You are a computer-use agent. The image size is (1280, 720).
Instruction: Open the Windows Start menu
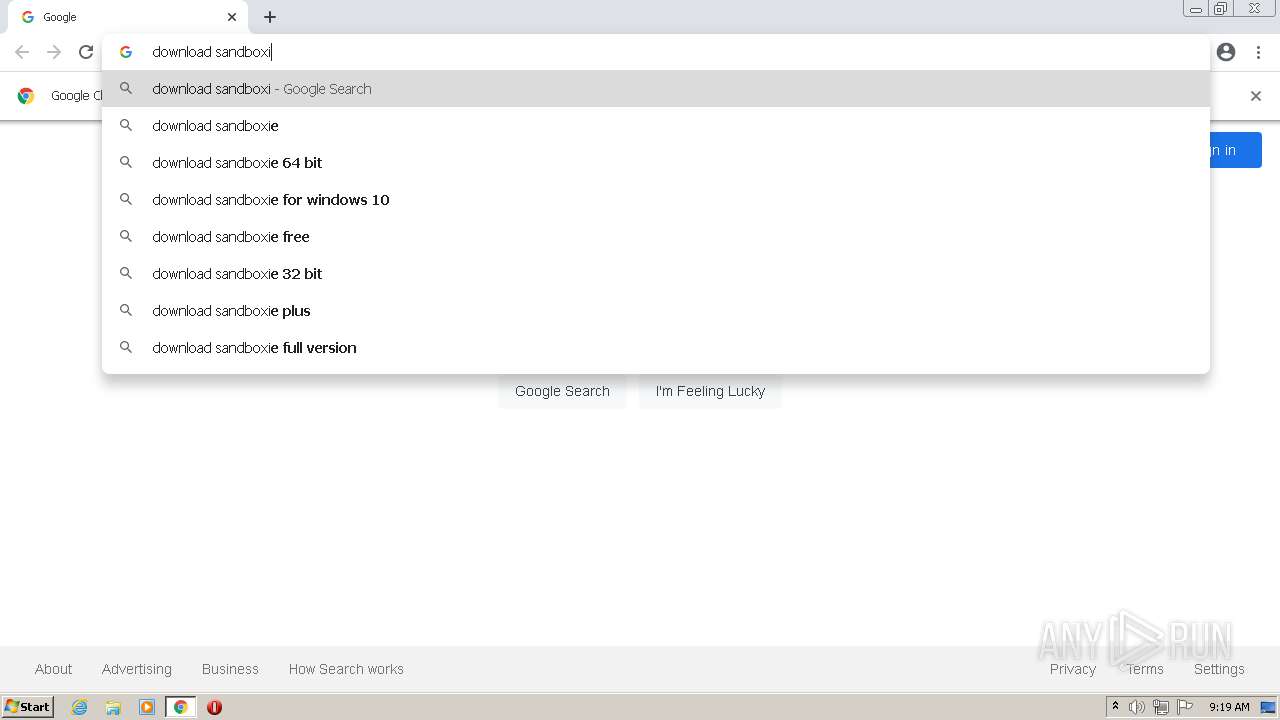(x=27, y=706)
